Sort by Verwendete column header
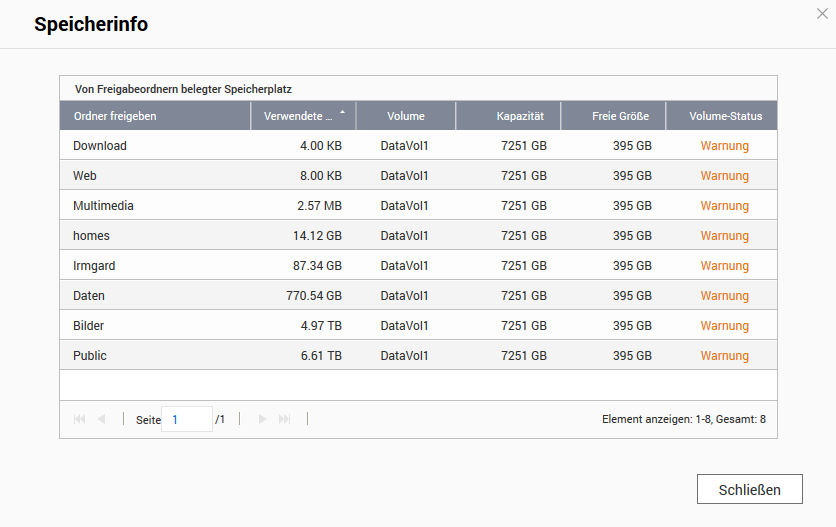836x527 pixels. [303, 116]
